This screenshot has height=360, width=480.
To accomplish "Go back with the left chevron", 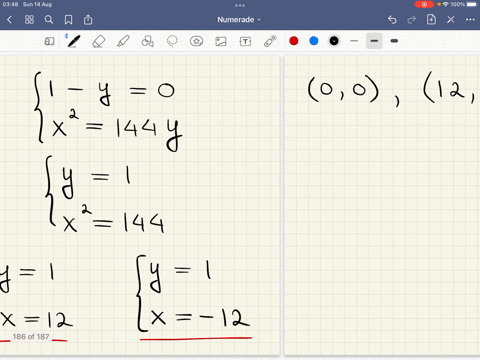I will pos(9,20).
